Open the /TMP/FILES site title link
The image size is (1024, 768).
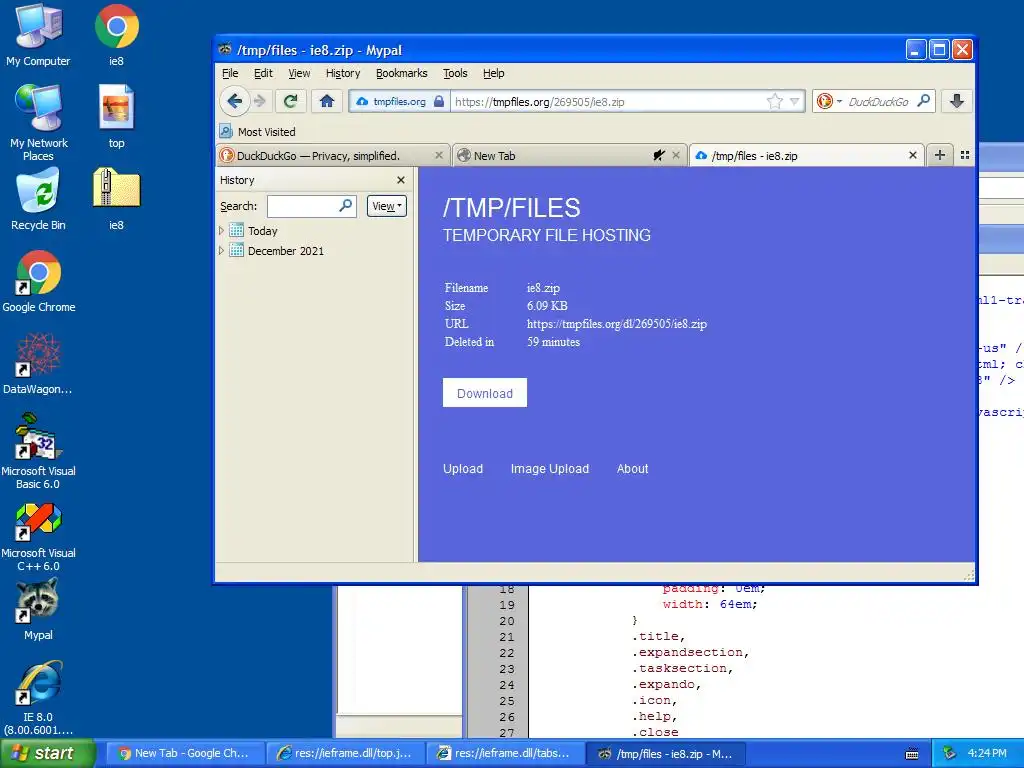(x=511, y=208)
